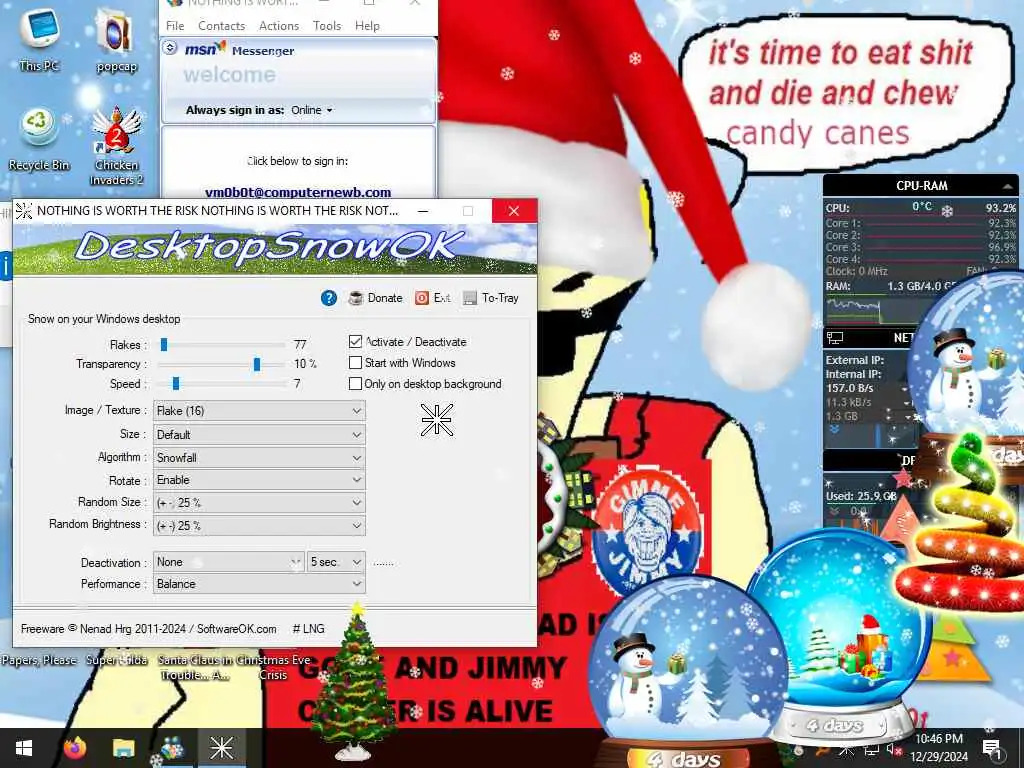1024x768 pixels.
Task: Open the Algorithm dropdown set to Snowfall
Action: pyautogui.click(x=259, y=458)
